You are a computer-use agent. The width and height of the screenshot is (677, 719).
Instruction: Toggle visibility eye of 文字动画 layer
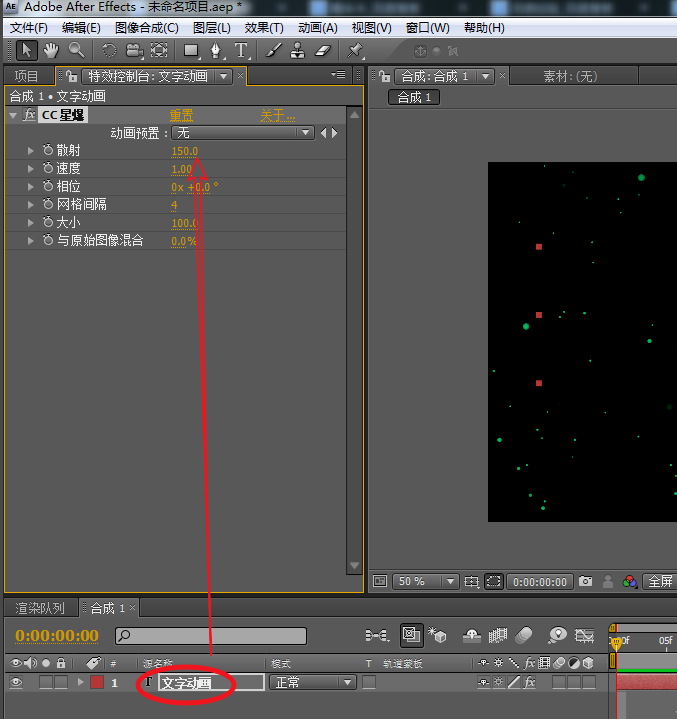point(14,682)
